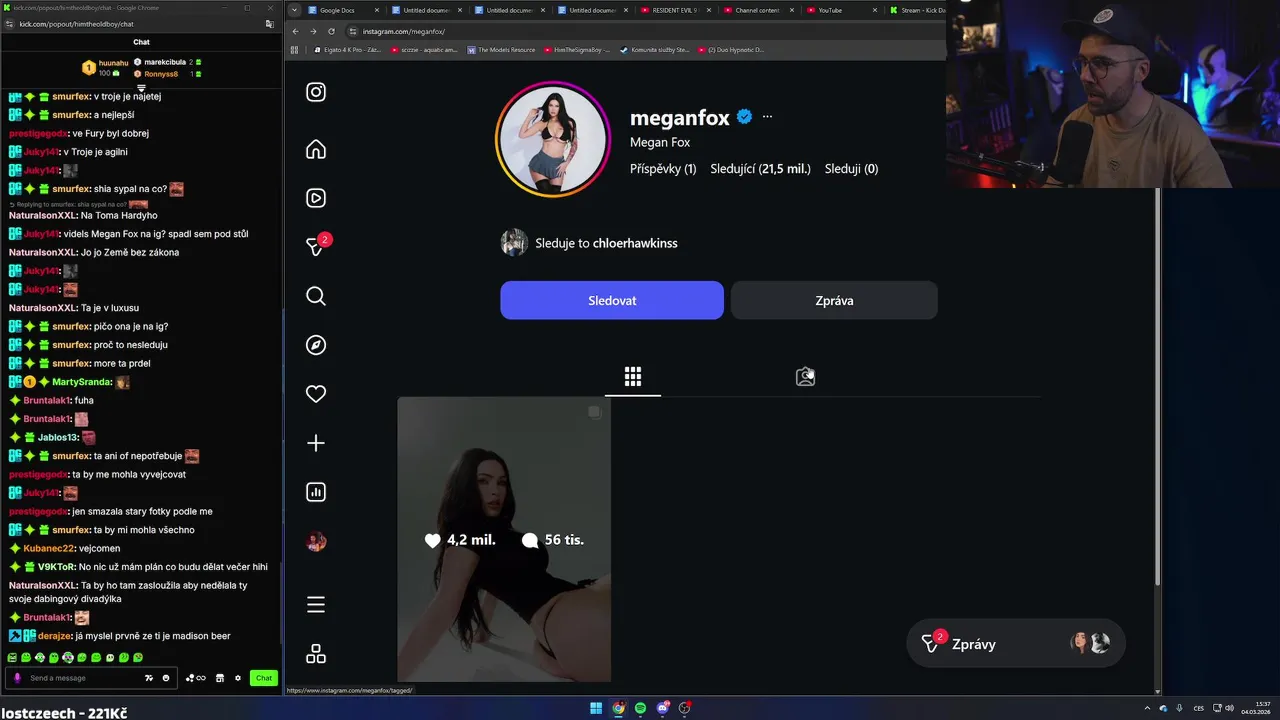Screen dimensions: 1280x720
Task: Close the Google Docs tab
Action: (377, 10)
